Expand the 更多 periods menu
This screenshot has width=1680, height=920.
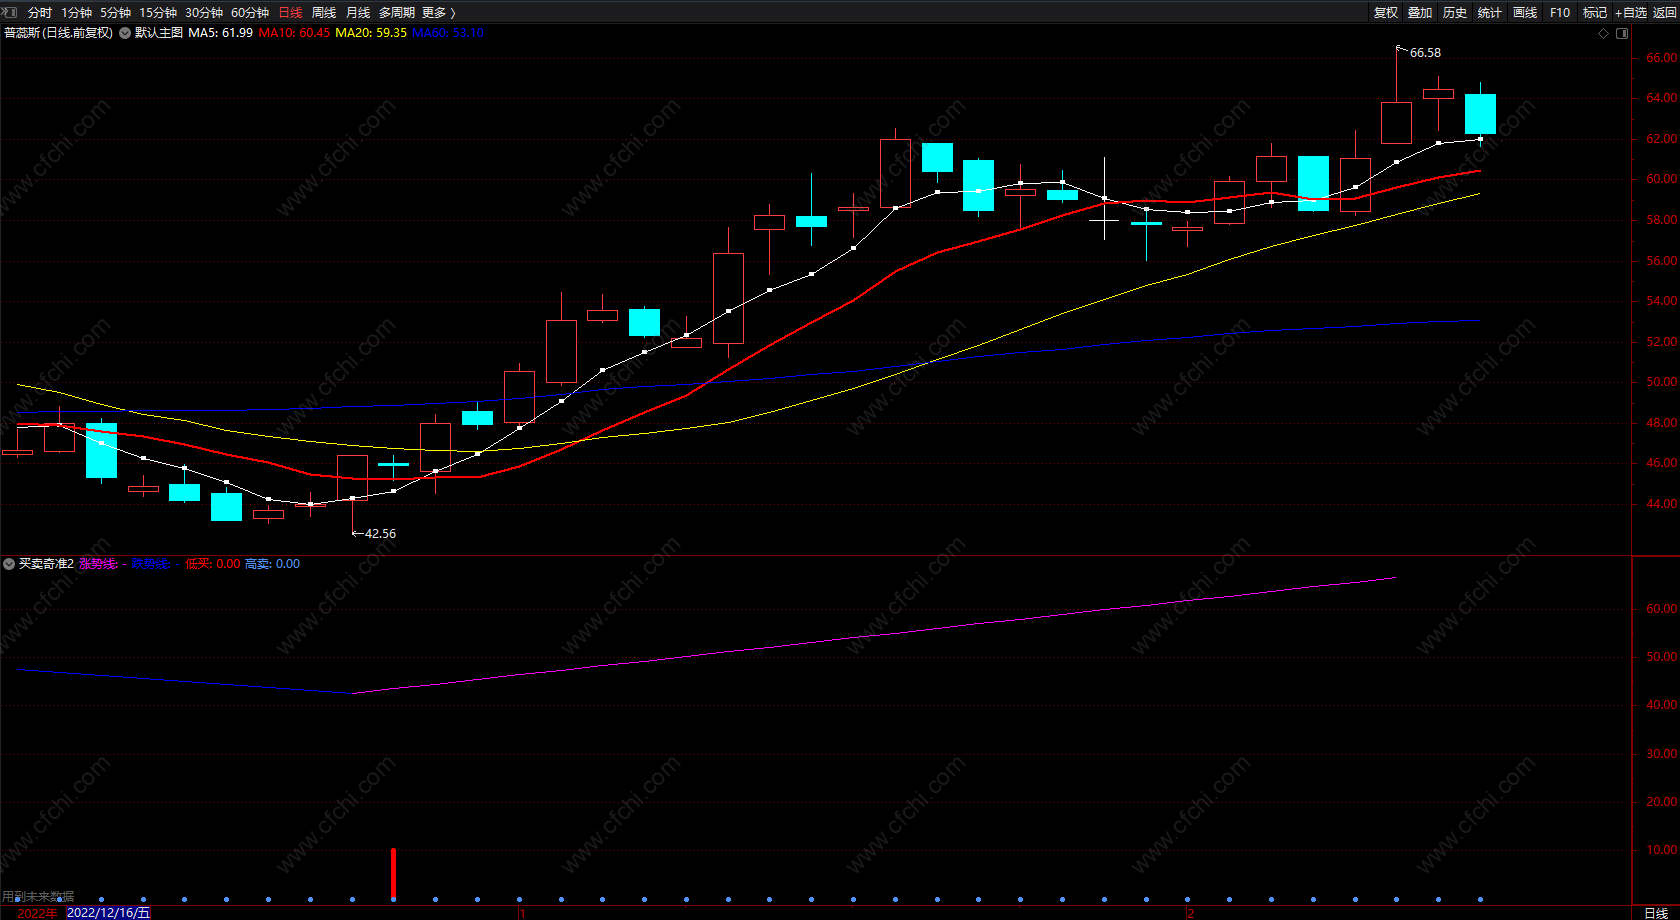[439, 13]
